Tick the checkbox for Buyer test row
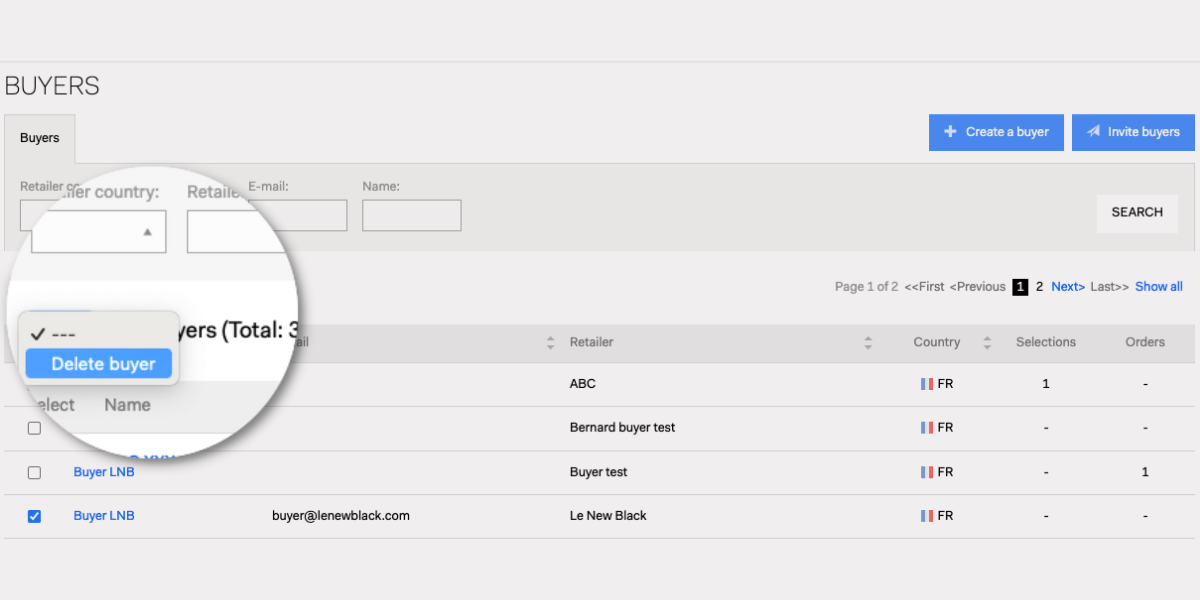This screenshot has height=600, width=1200. pyautogui.click(x=34, y=472)
